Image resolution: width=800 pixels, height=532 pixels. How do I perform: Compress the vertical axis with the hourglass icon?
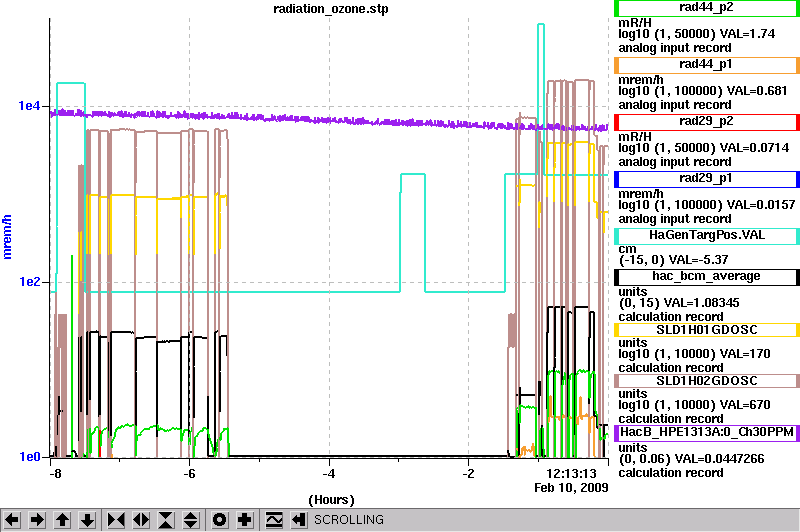166,520
